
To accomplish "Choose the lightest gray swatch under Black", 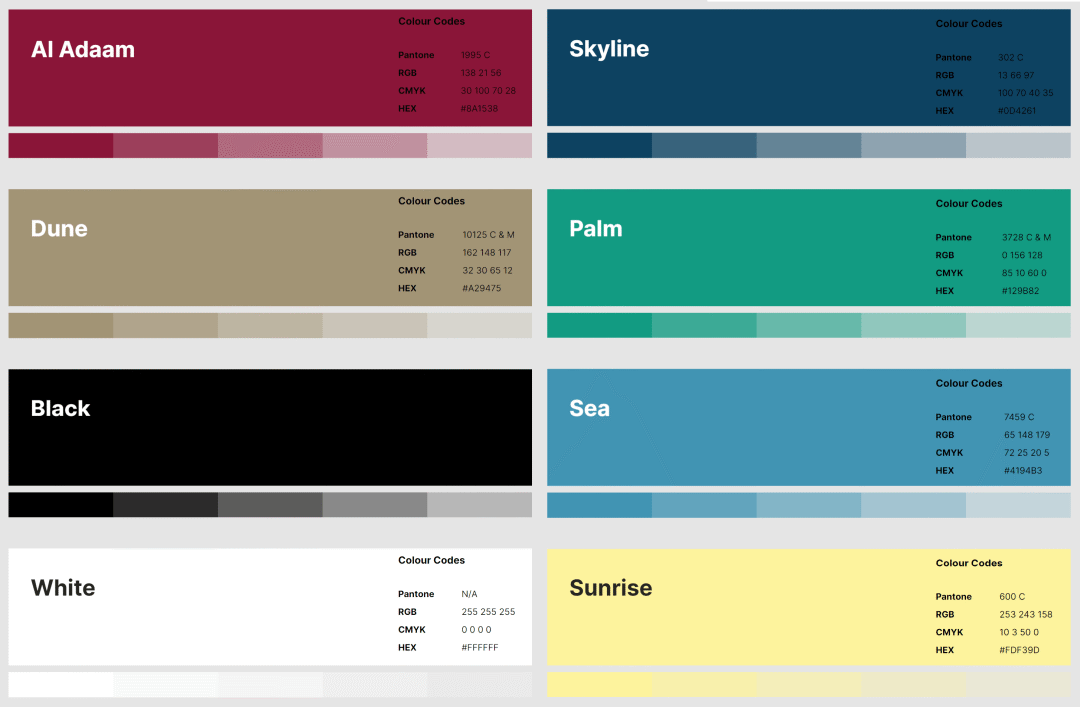I will pos(479,505).
